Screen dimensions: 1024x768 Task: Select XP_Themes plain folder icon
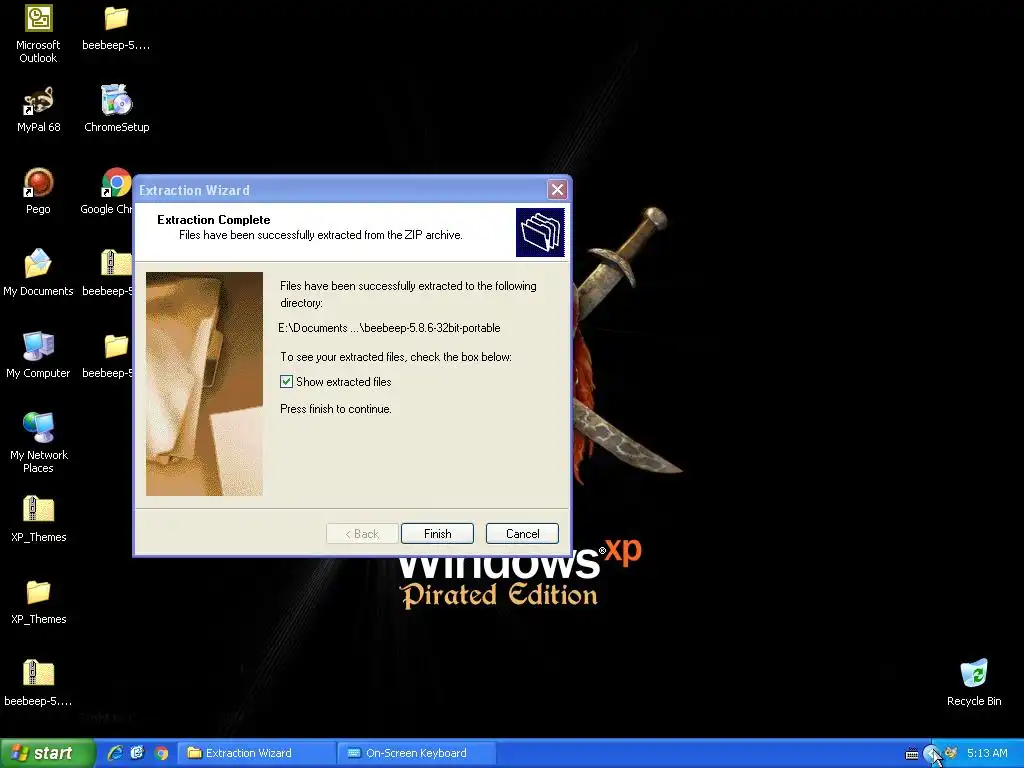(x=39, y=602)
